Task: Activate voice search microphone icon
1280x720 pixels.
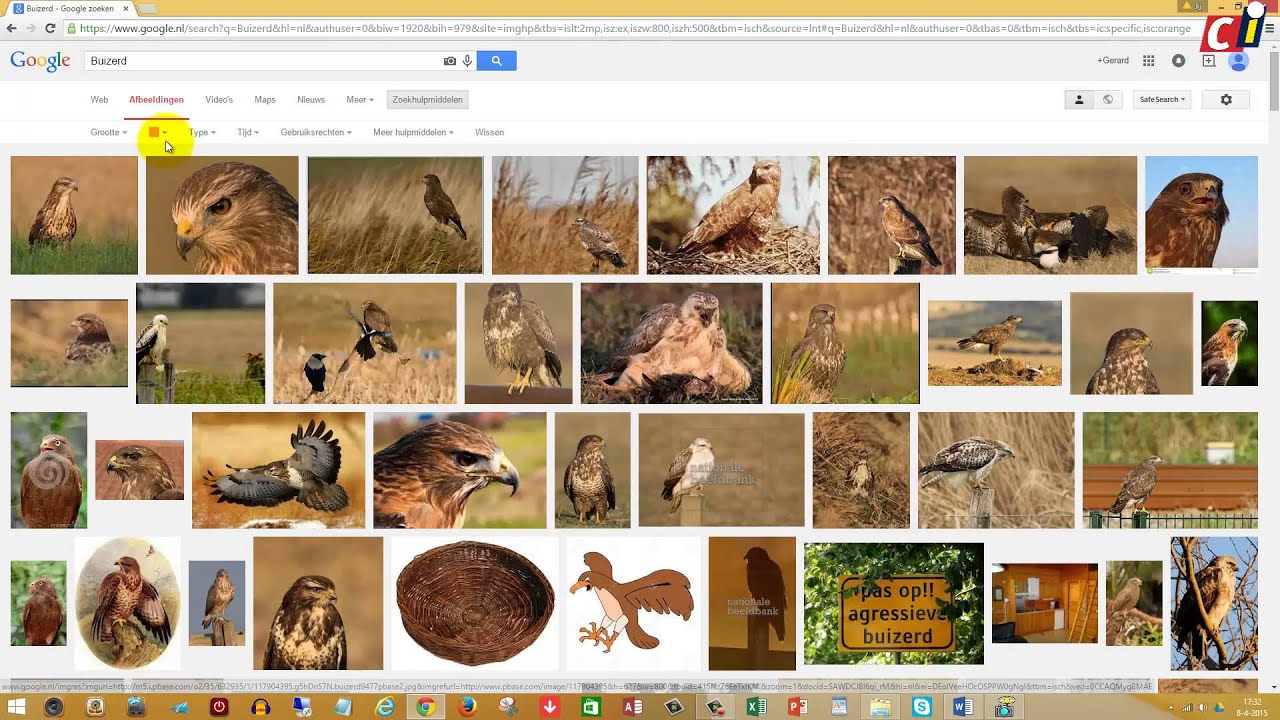Action: click(x=467, y=61)
